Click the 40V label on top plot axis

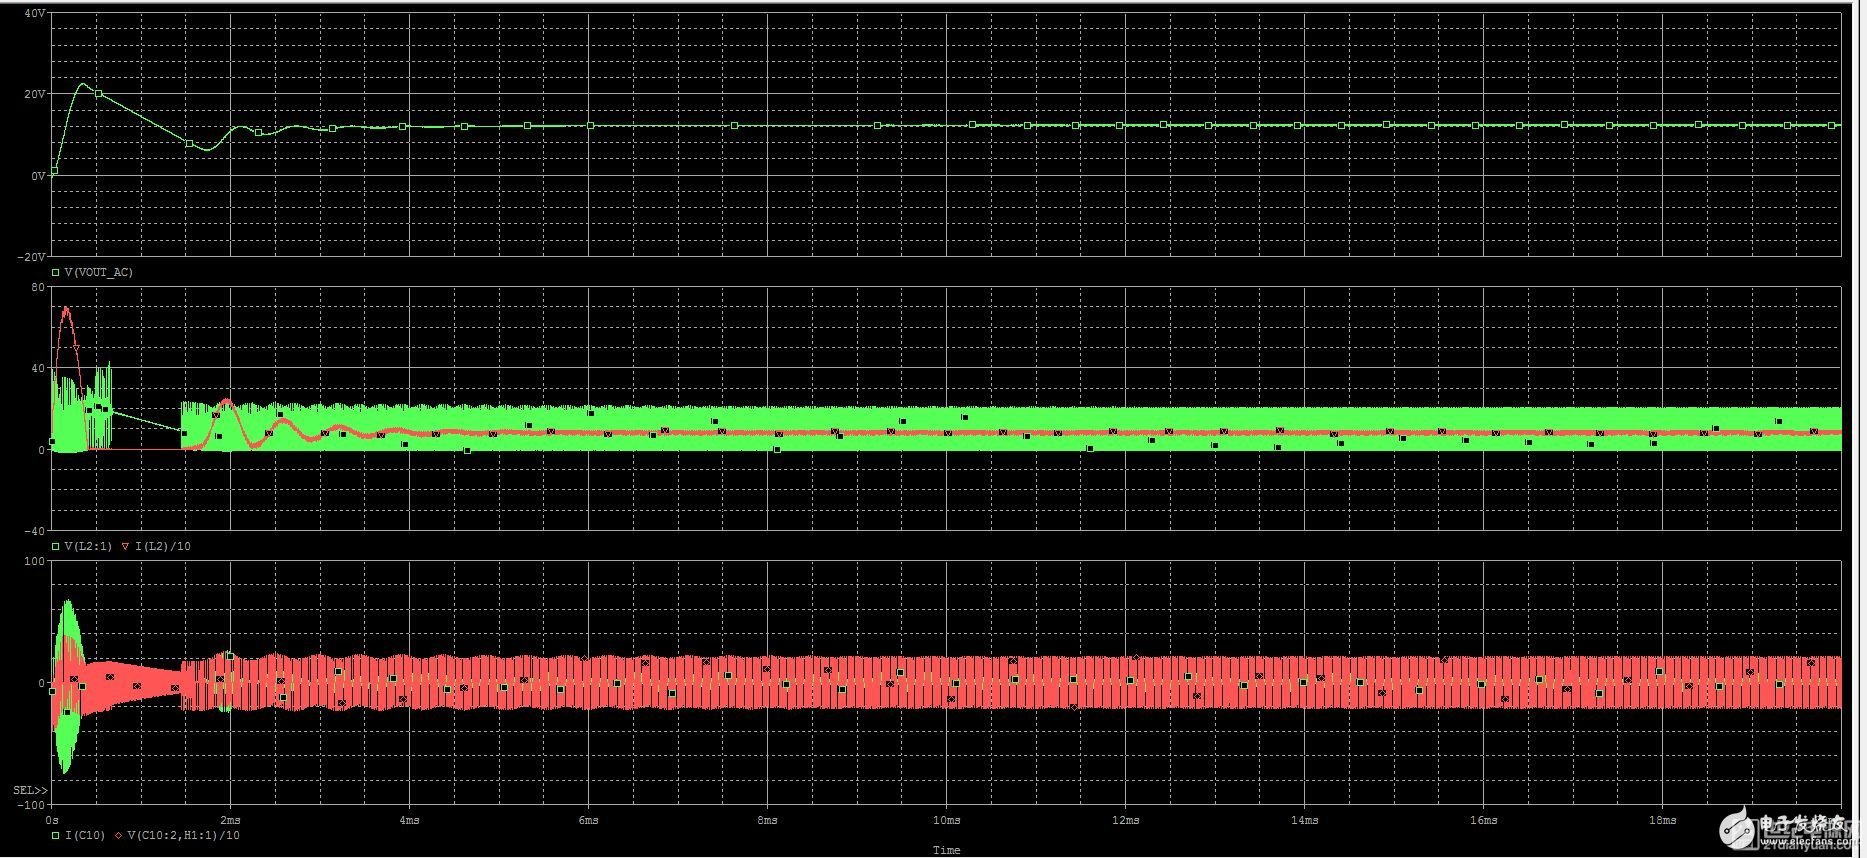coord(33,13)
